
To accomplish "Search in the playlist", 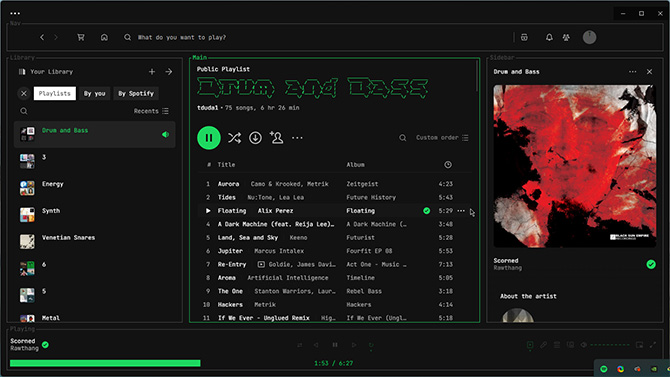I will (403, 138).
